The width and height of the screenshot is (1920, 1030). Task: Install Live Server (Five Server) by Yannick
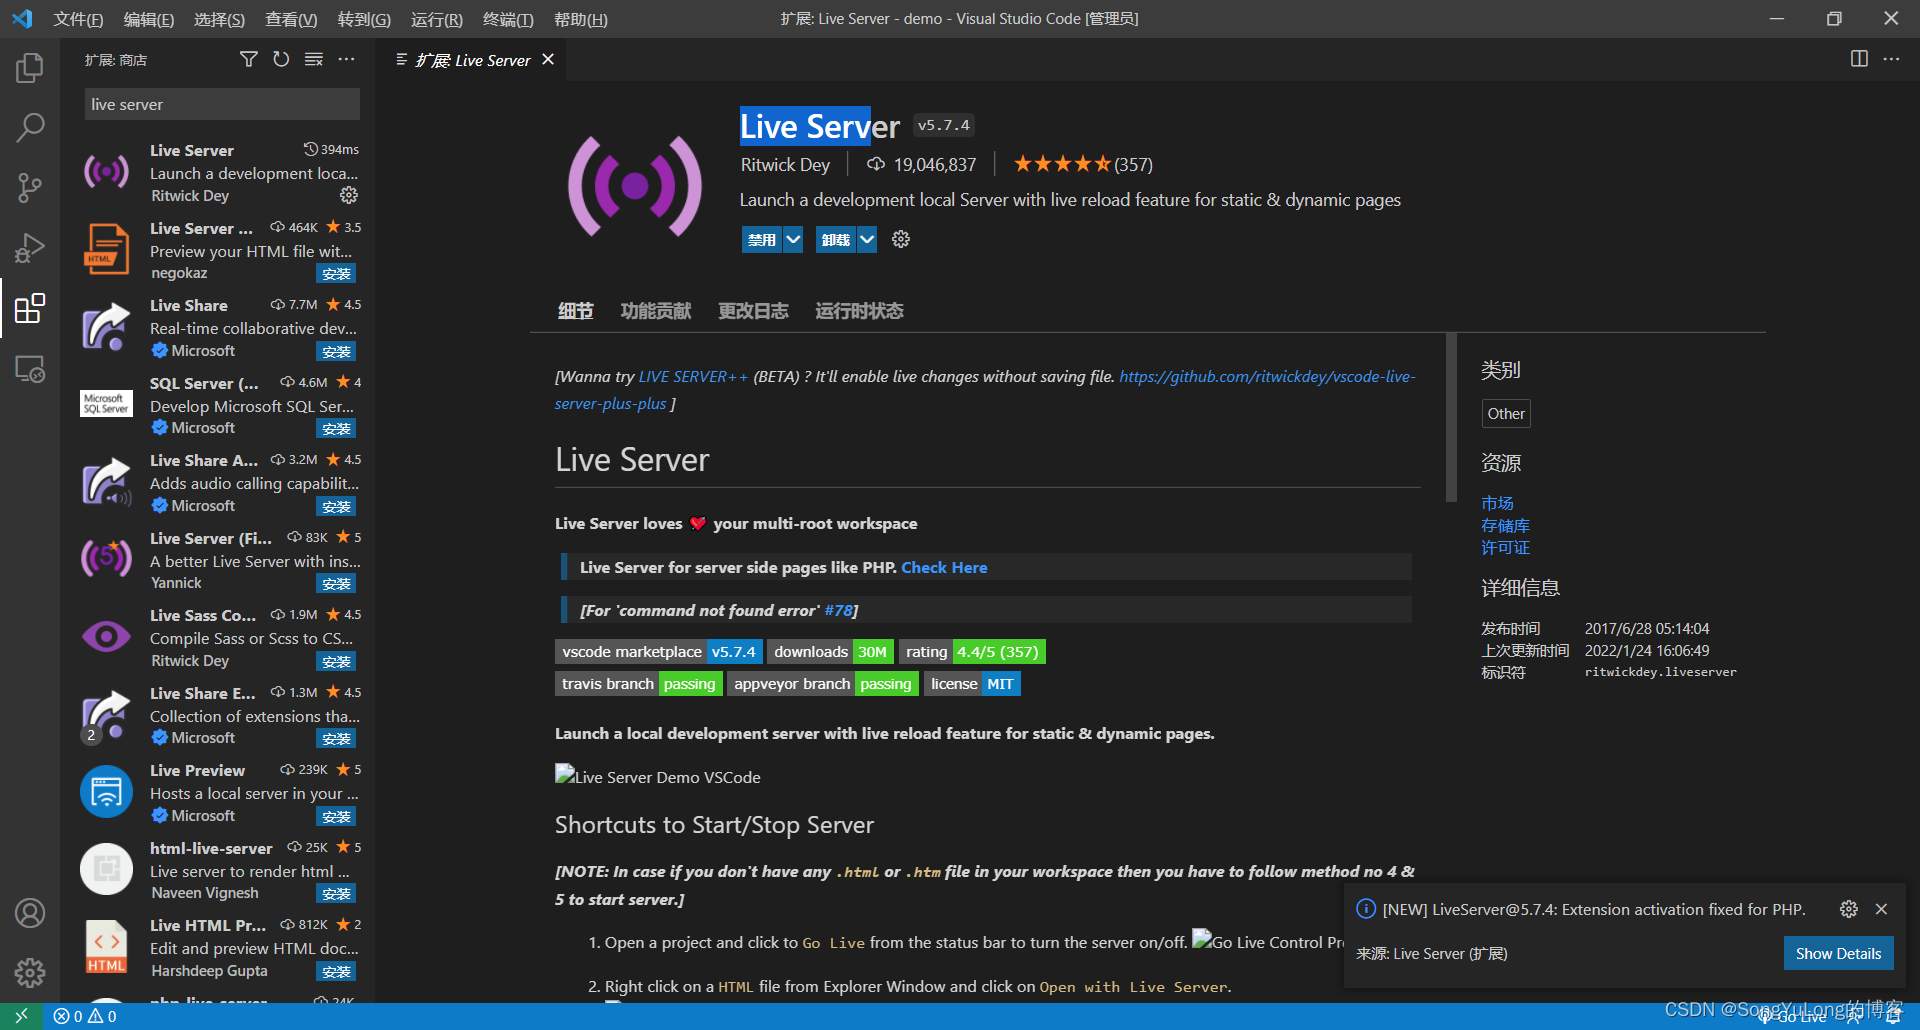(x=336, y=583)
